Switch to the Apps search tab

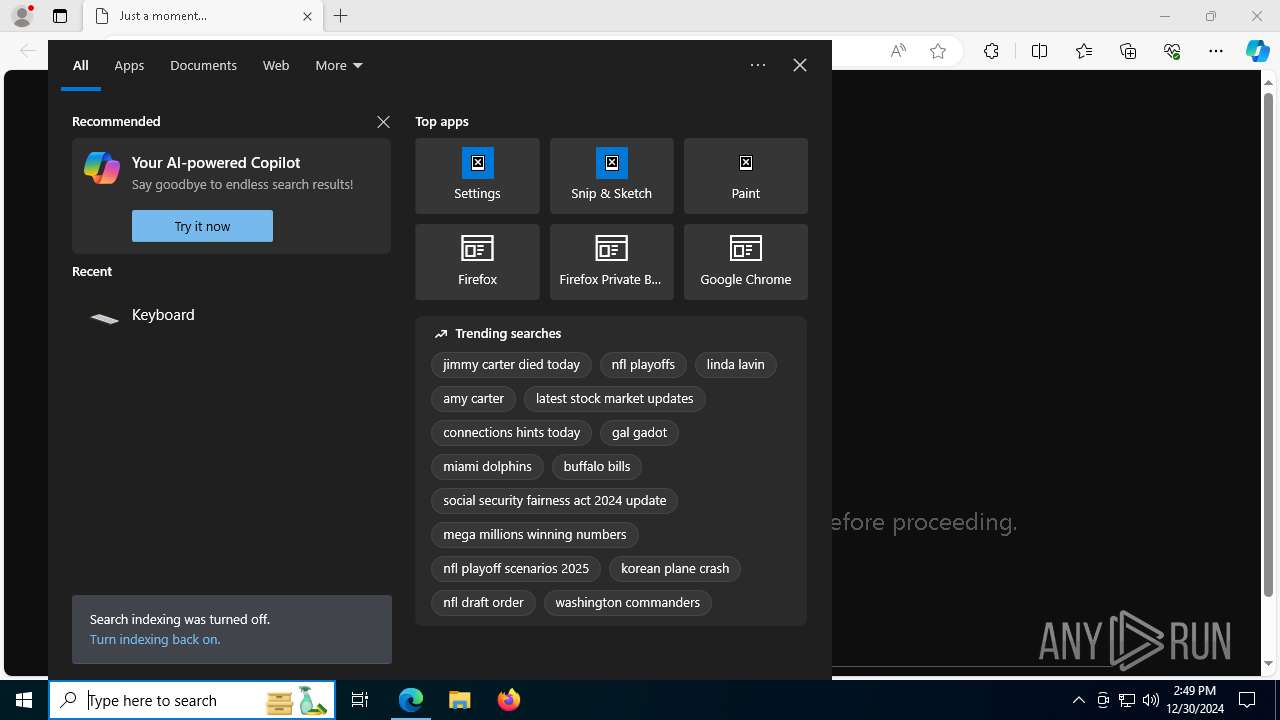tap(129, 65)
